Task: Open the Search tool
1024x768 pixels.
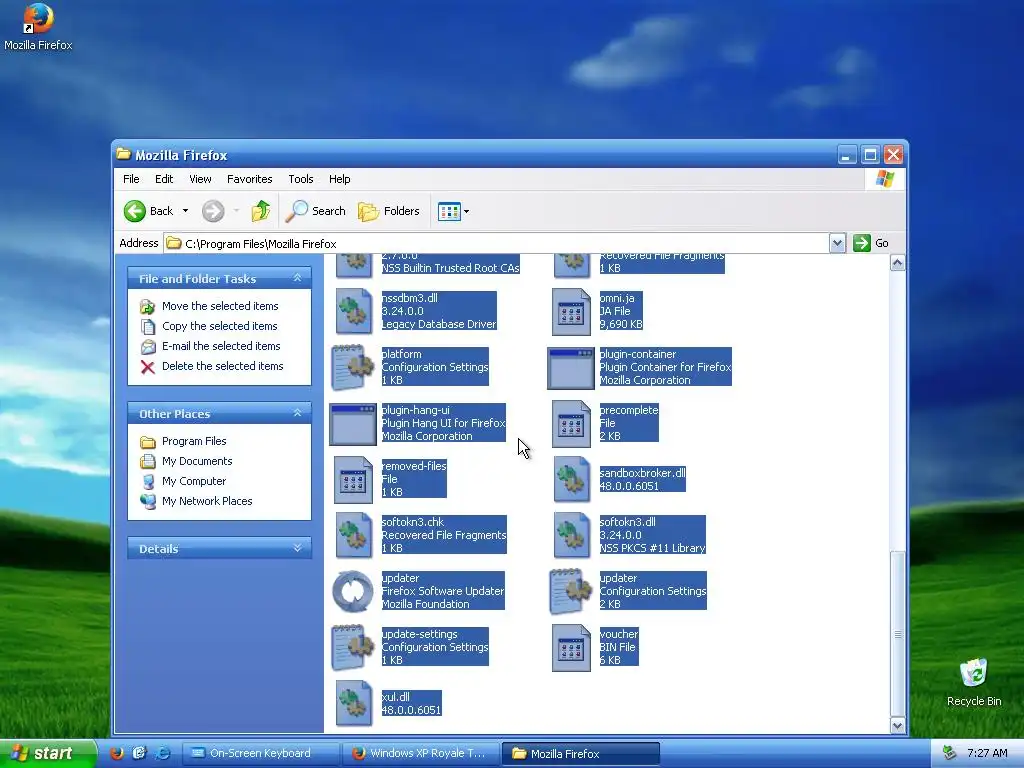Action: 317,211
